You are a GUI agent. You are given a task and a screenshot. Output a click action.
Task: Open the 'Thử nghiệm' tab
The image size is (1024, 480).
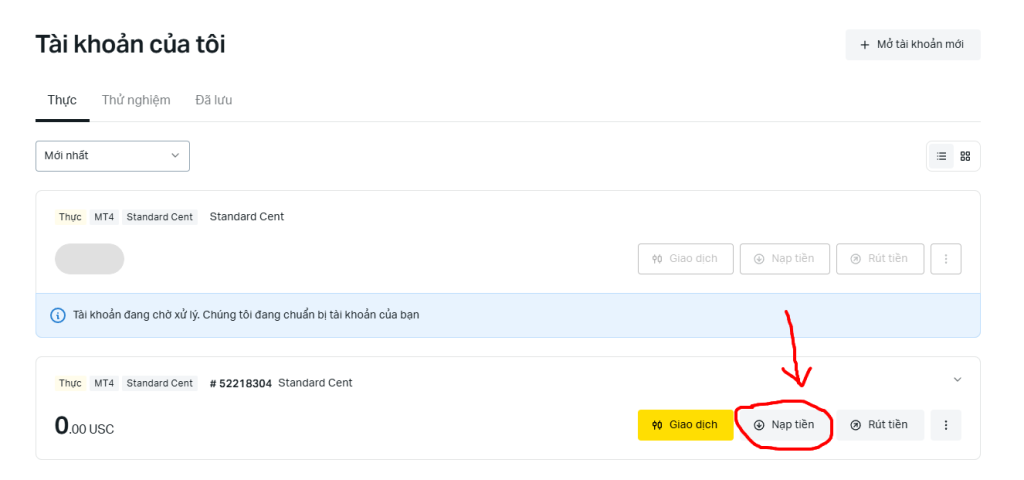point(136,100)
